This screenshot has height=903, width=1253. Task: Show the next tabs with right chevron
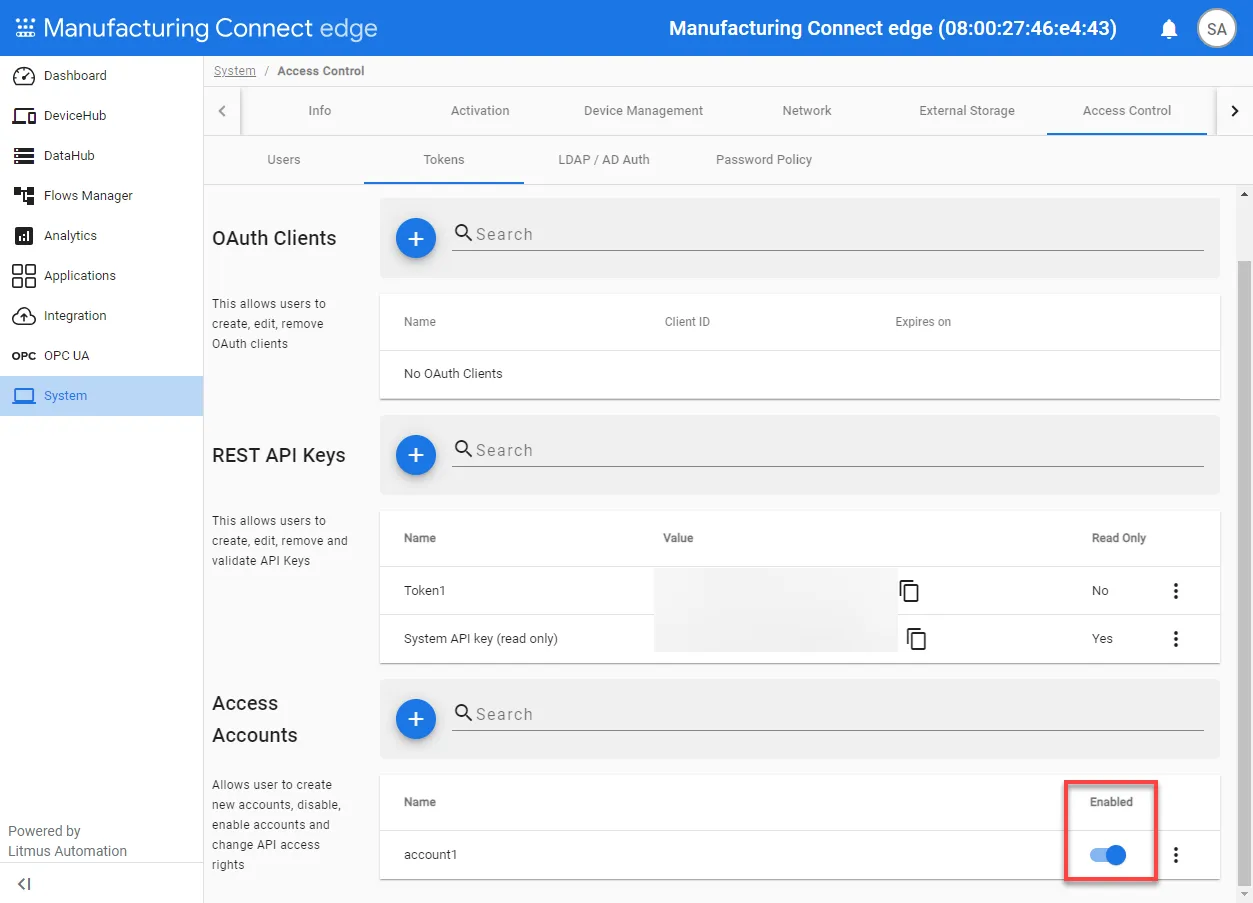[x=1235, y=111]
